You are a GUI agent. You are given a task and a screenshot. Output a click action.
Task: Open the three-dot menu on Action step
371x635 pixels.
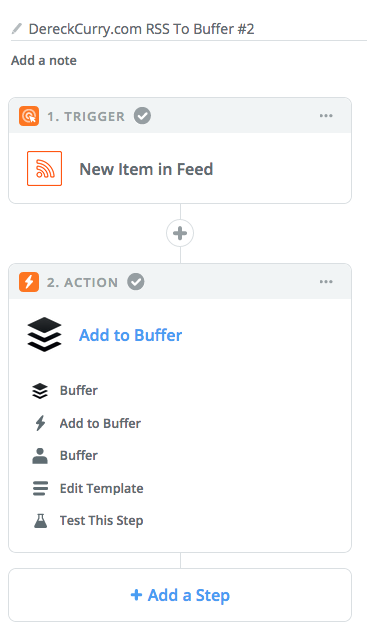[326, 282]
